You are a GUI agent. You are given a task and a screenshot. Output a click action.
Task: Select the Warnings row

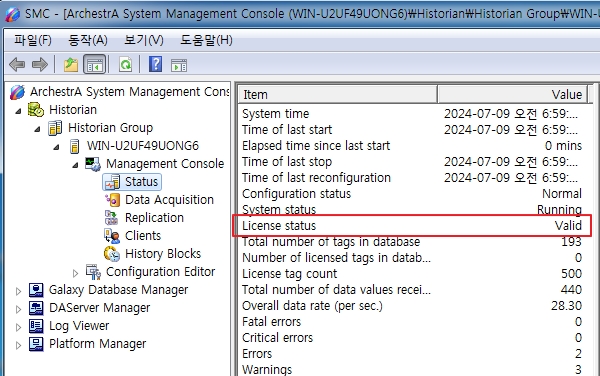(412, 369)
